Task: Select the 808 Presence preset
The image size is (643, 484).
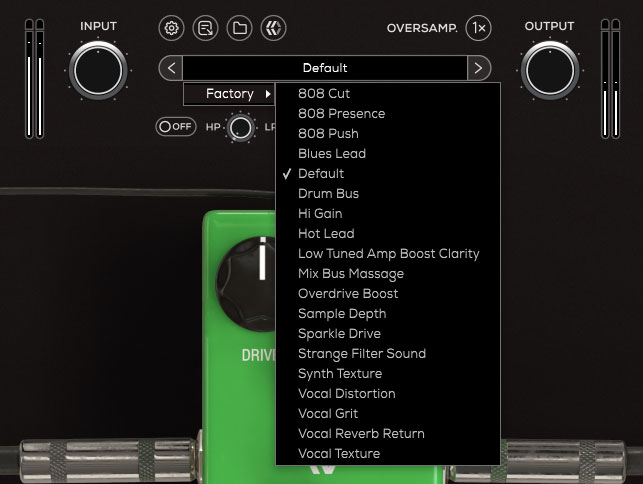Action: click(x=388, y=114)
